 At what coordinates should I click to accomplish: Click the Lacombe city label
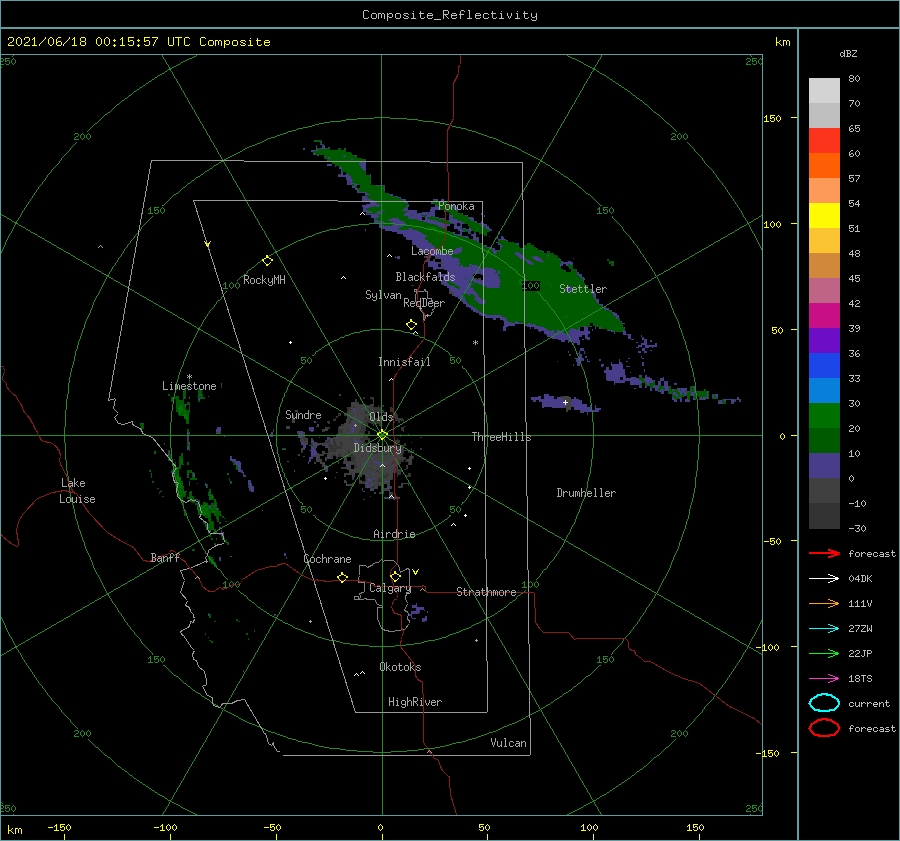click(x=432, y=251)
